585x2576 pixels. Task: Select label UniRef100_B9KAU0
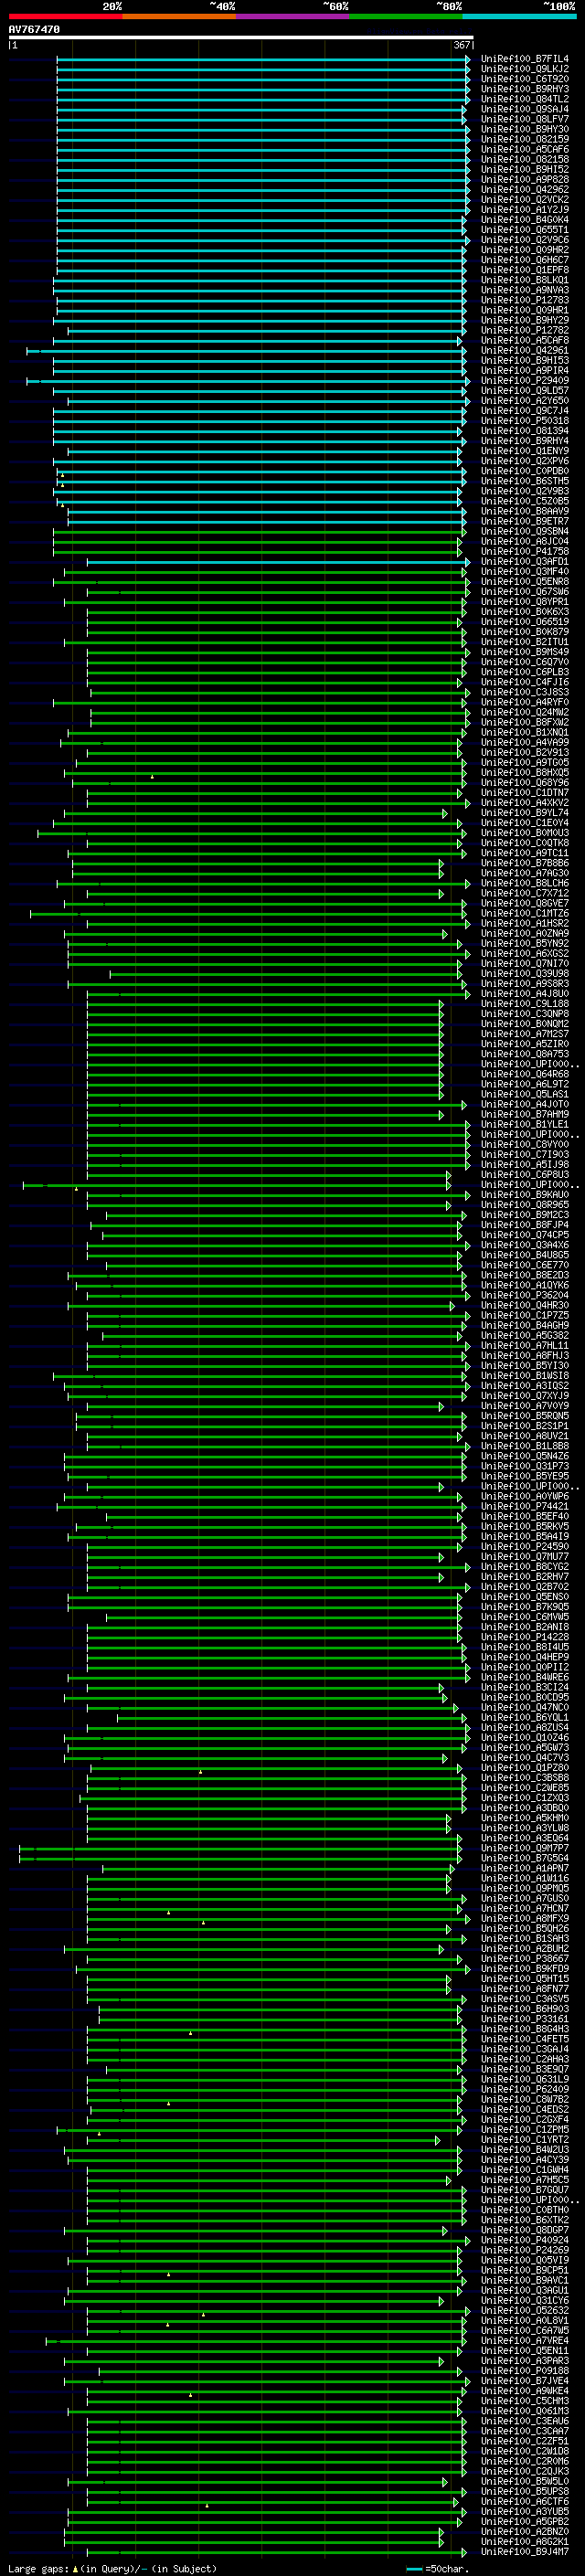(525, 1194)
